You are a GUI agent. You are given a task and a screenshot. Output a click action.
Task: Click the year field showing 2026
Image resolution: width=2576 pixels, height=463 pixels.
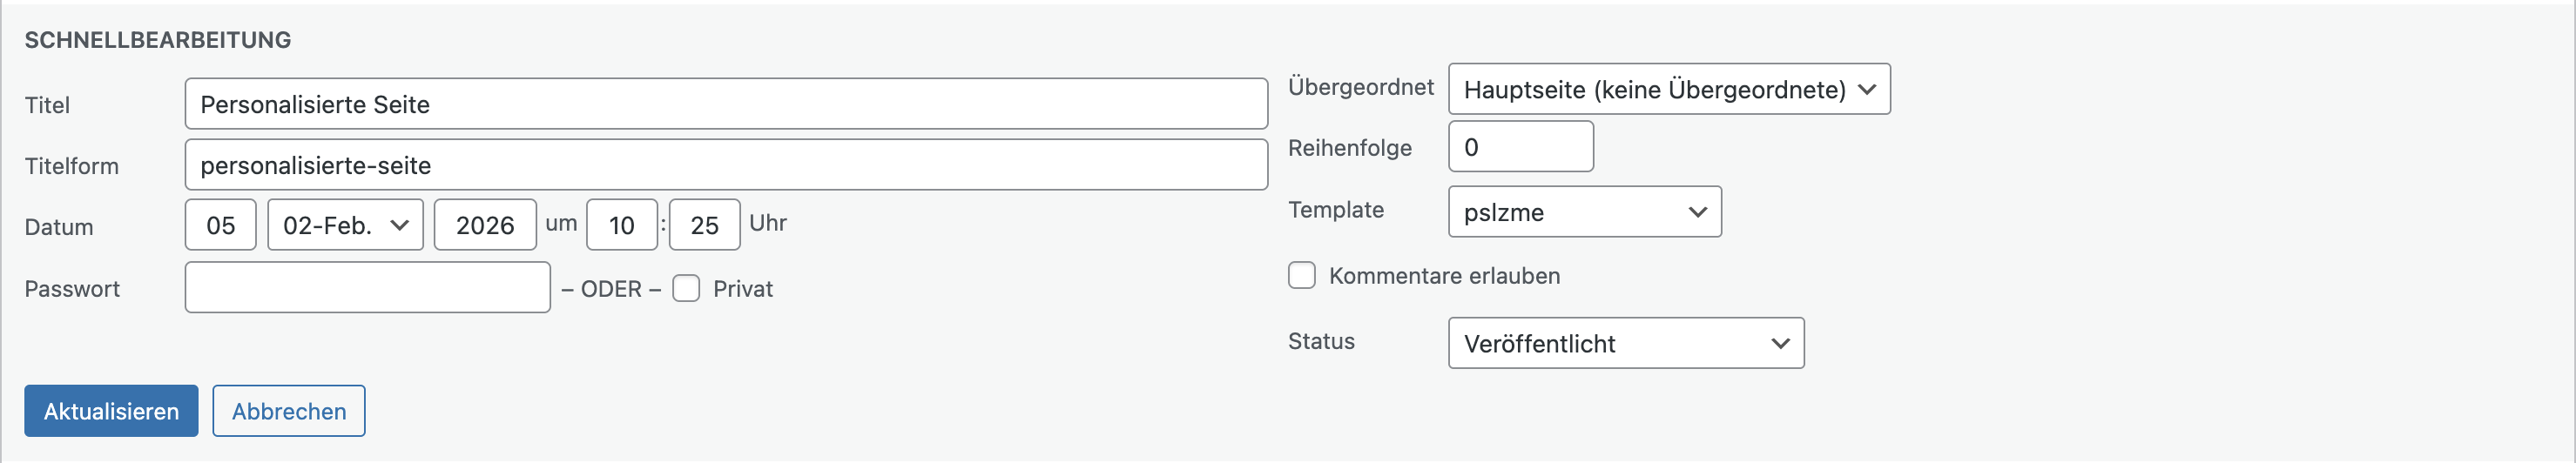pos(485,225)
